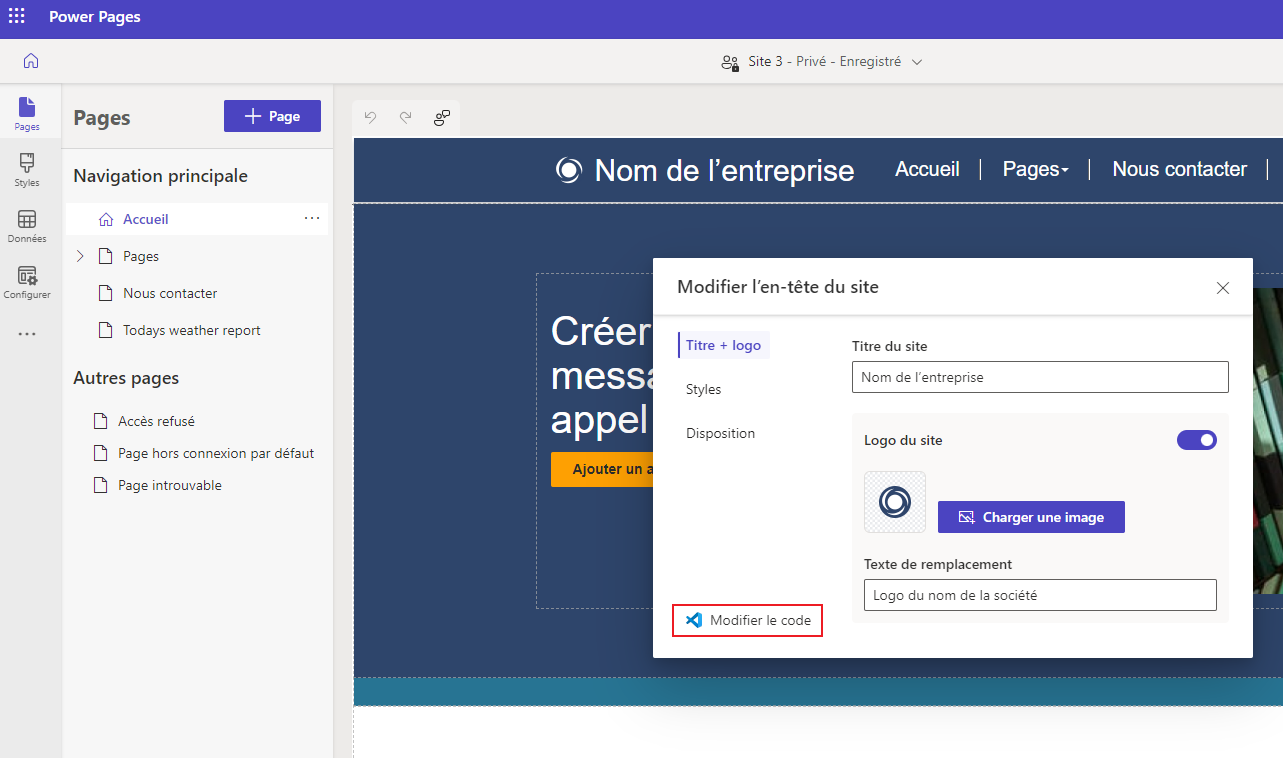The height and width of the screenshot is (758, 1283).
Task: Click inside the Titre du site field
Action: (1040, 377)
